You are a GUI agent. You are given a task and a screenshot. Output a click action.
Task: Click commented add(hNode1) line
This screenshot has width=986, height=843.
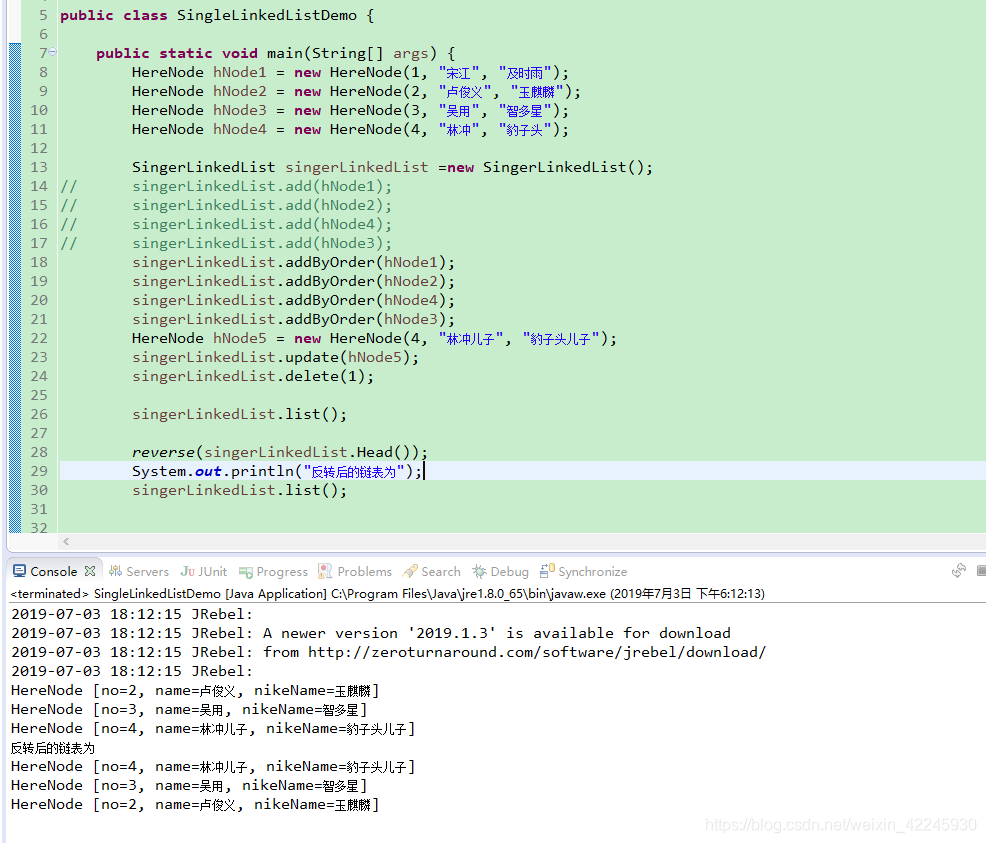tap(262, 187)
